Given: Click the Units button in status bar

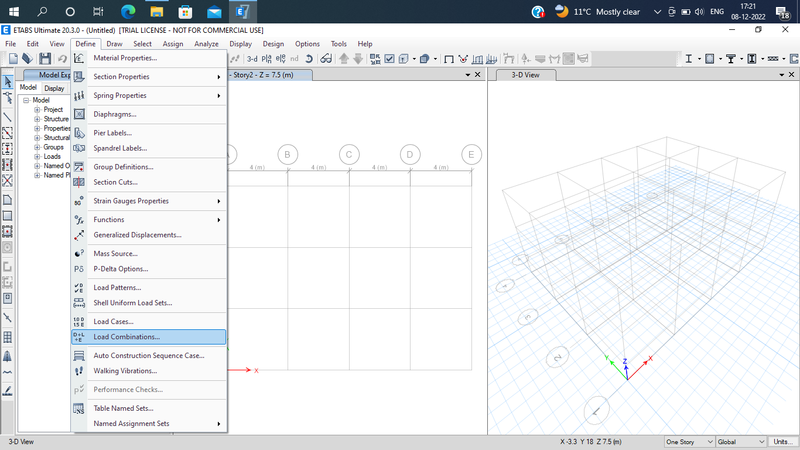Looking at the screenshot, I should point(783,442).
